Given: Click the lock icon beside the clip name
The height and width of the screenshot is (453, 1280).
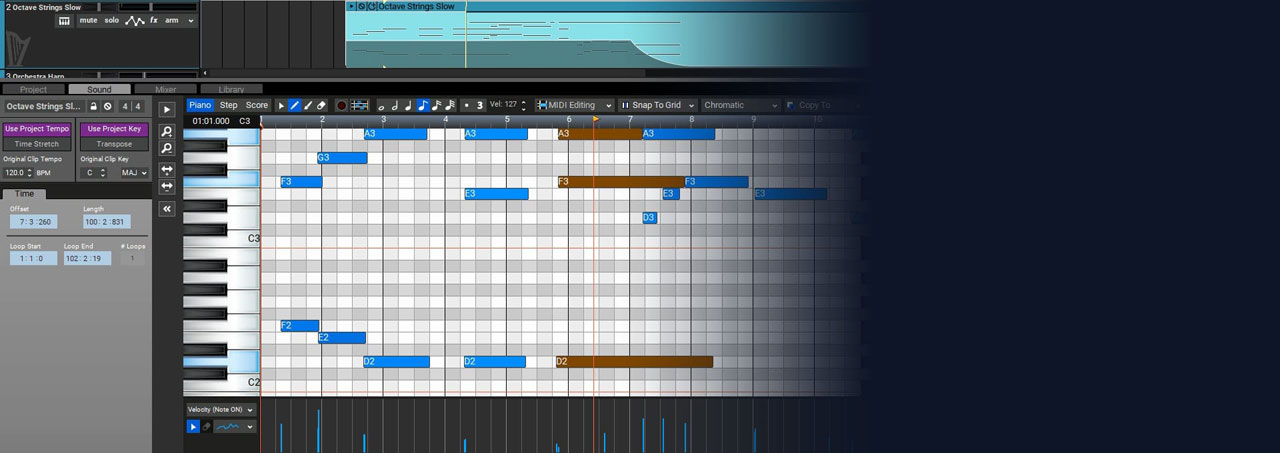Looking at the screenshot, I should point(96,106).
